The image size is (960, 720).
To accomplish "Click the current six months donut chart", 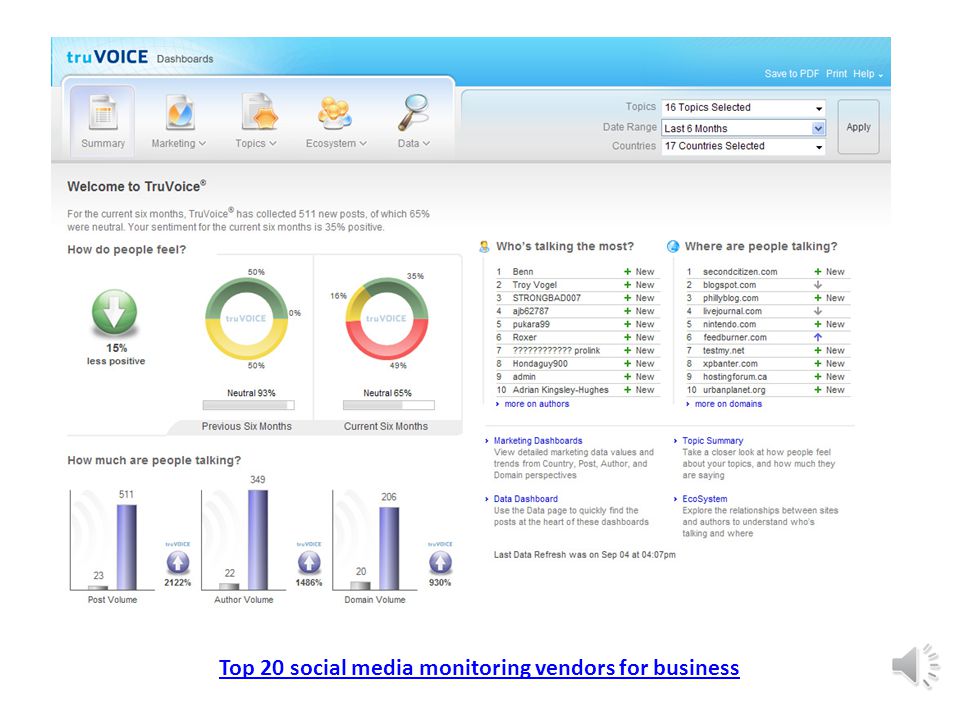I will pos(386,318).
